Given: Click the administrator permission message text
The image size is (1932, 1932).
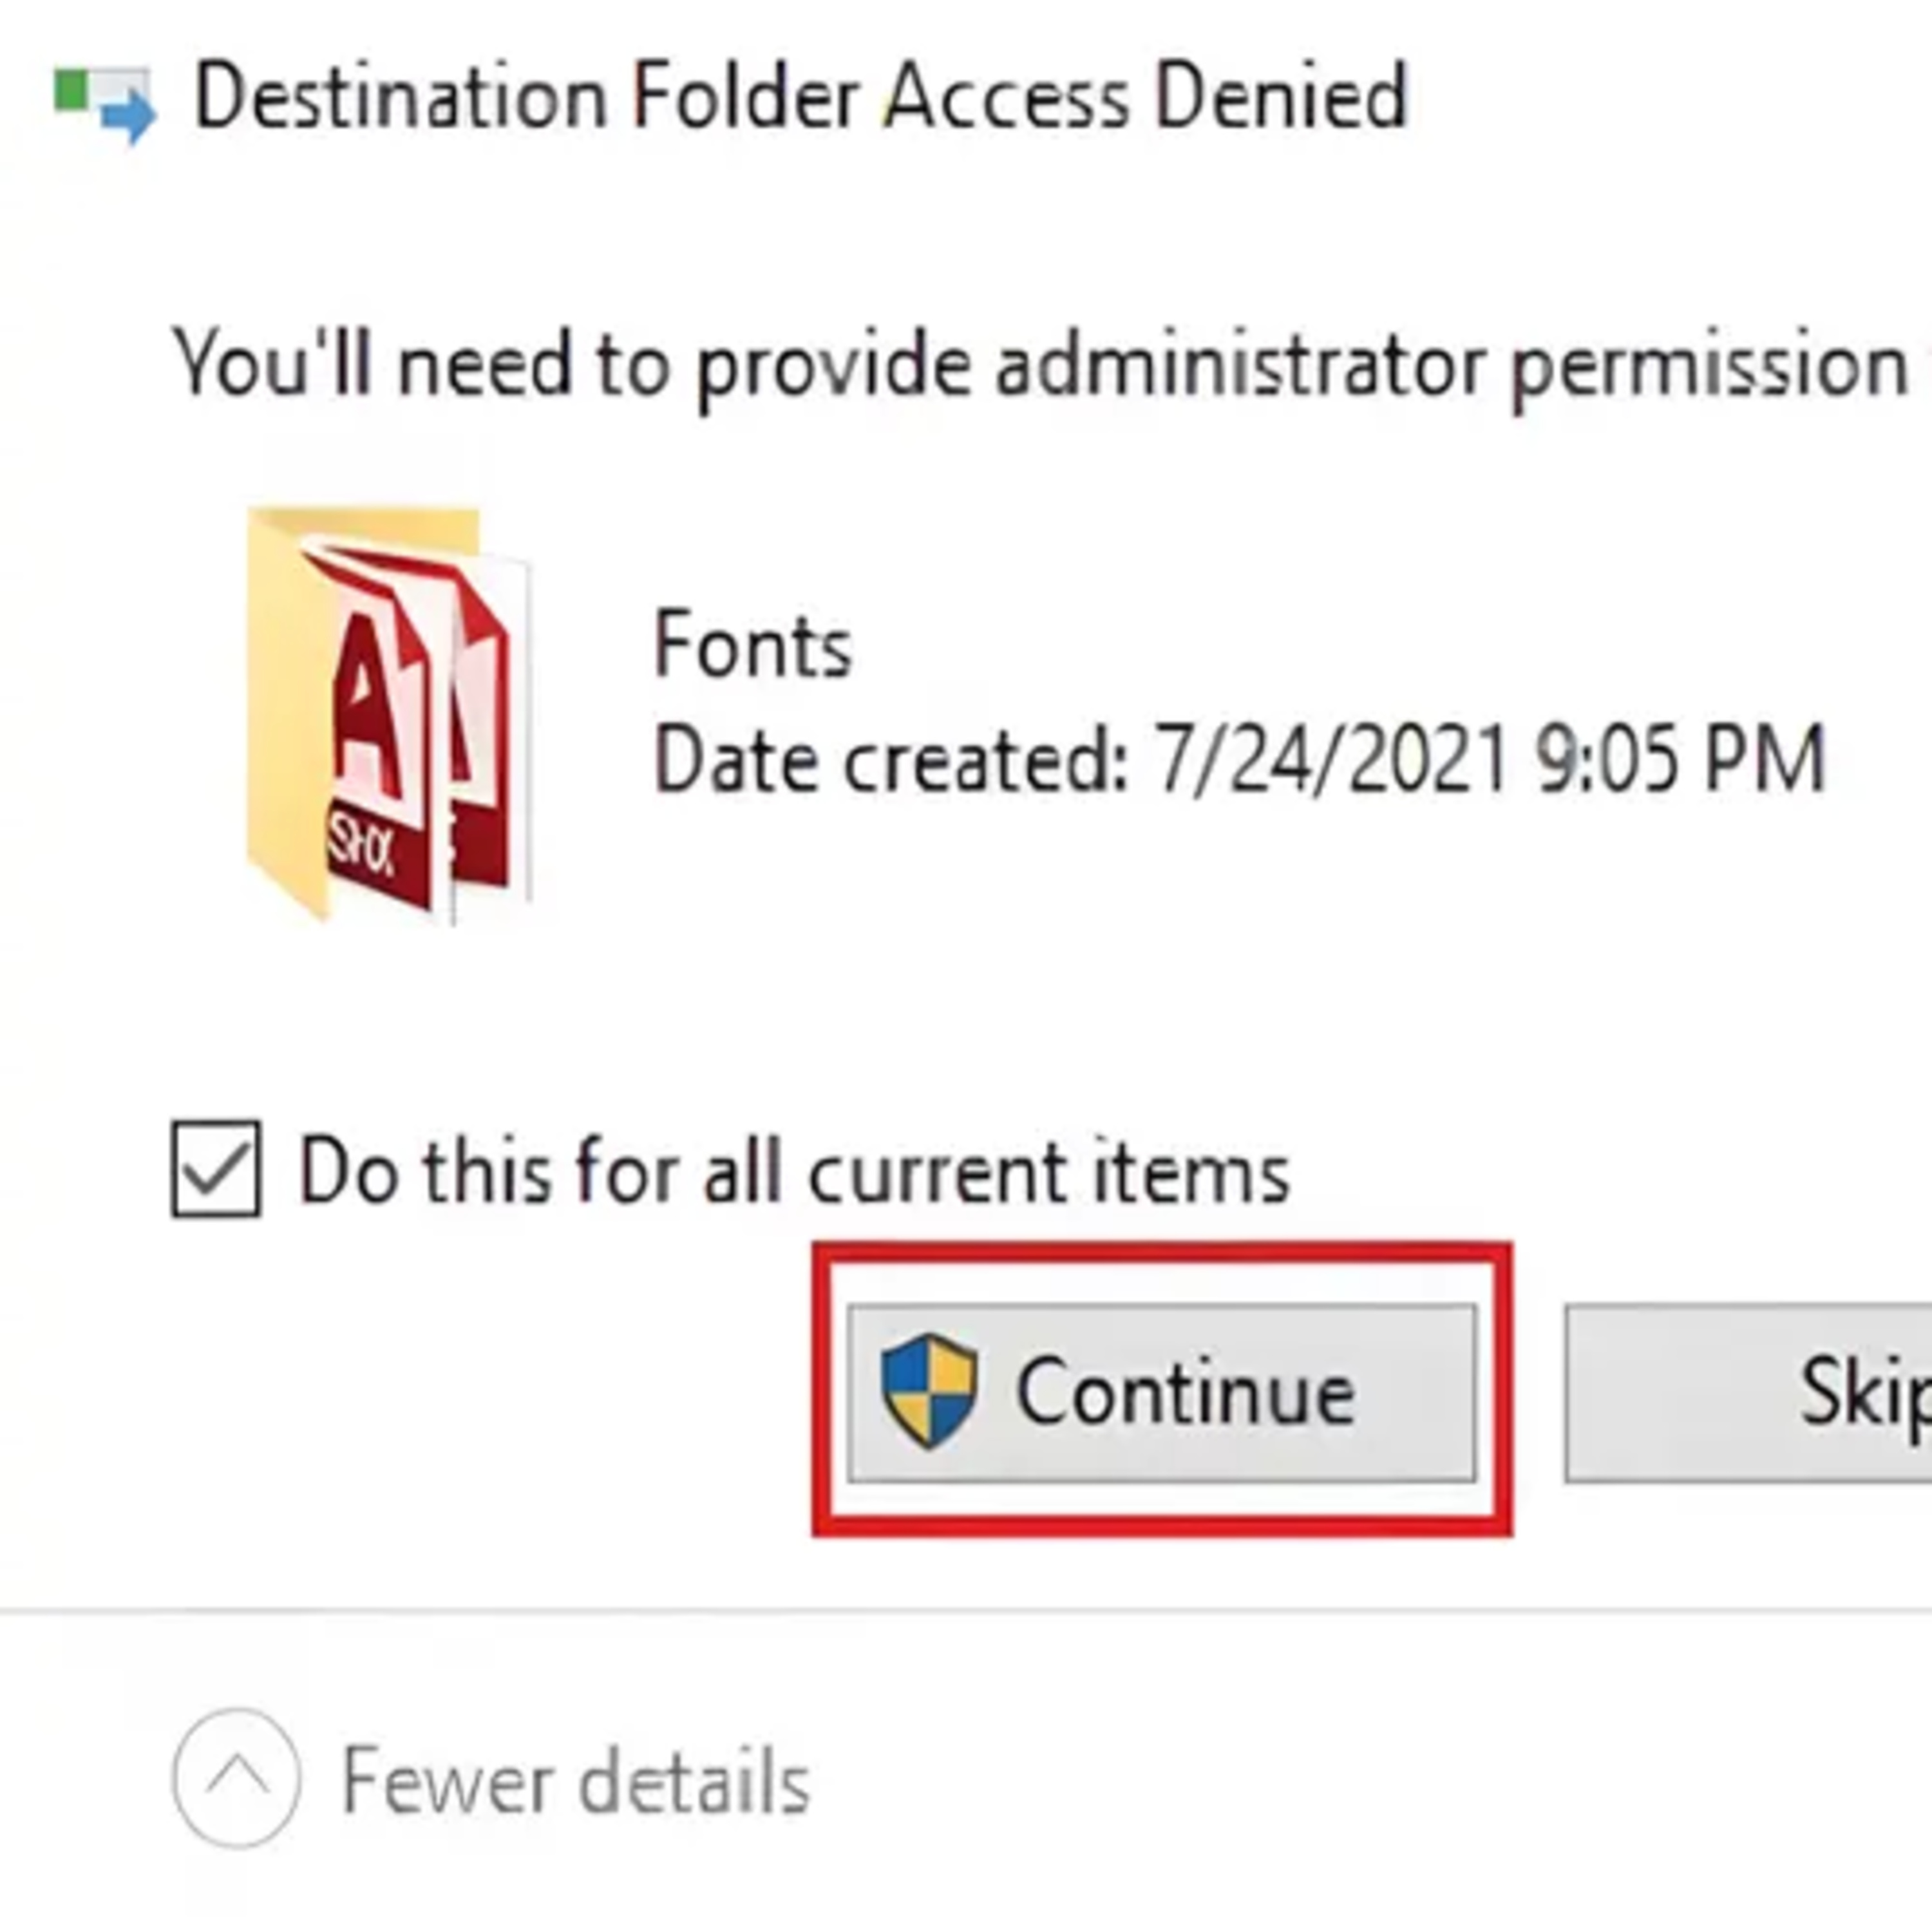Looking at the screenshot, I should (x=1040, y=366).
